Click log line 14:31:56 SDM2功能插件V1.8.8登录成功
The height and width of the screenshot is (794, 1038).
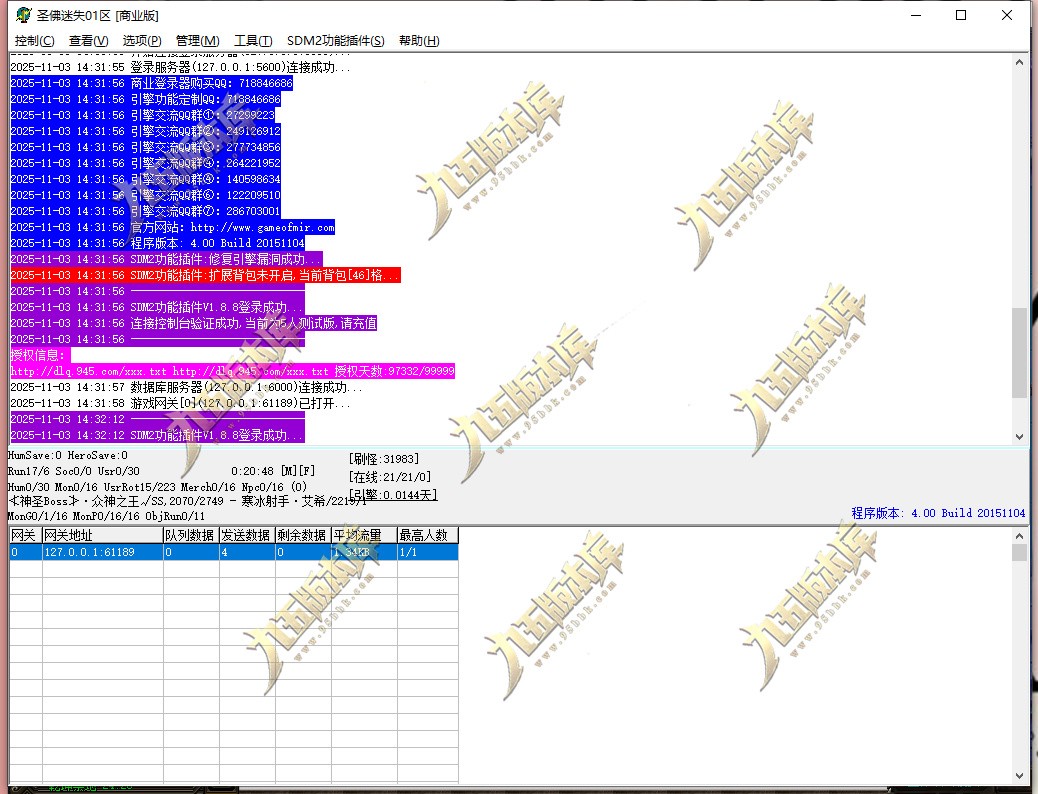pyautogui.click(x=158, y=307)
